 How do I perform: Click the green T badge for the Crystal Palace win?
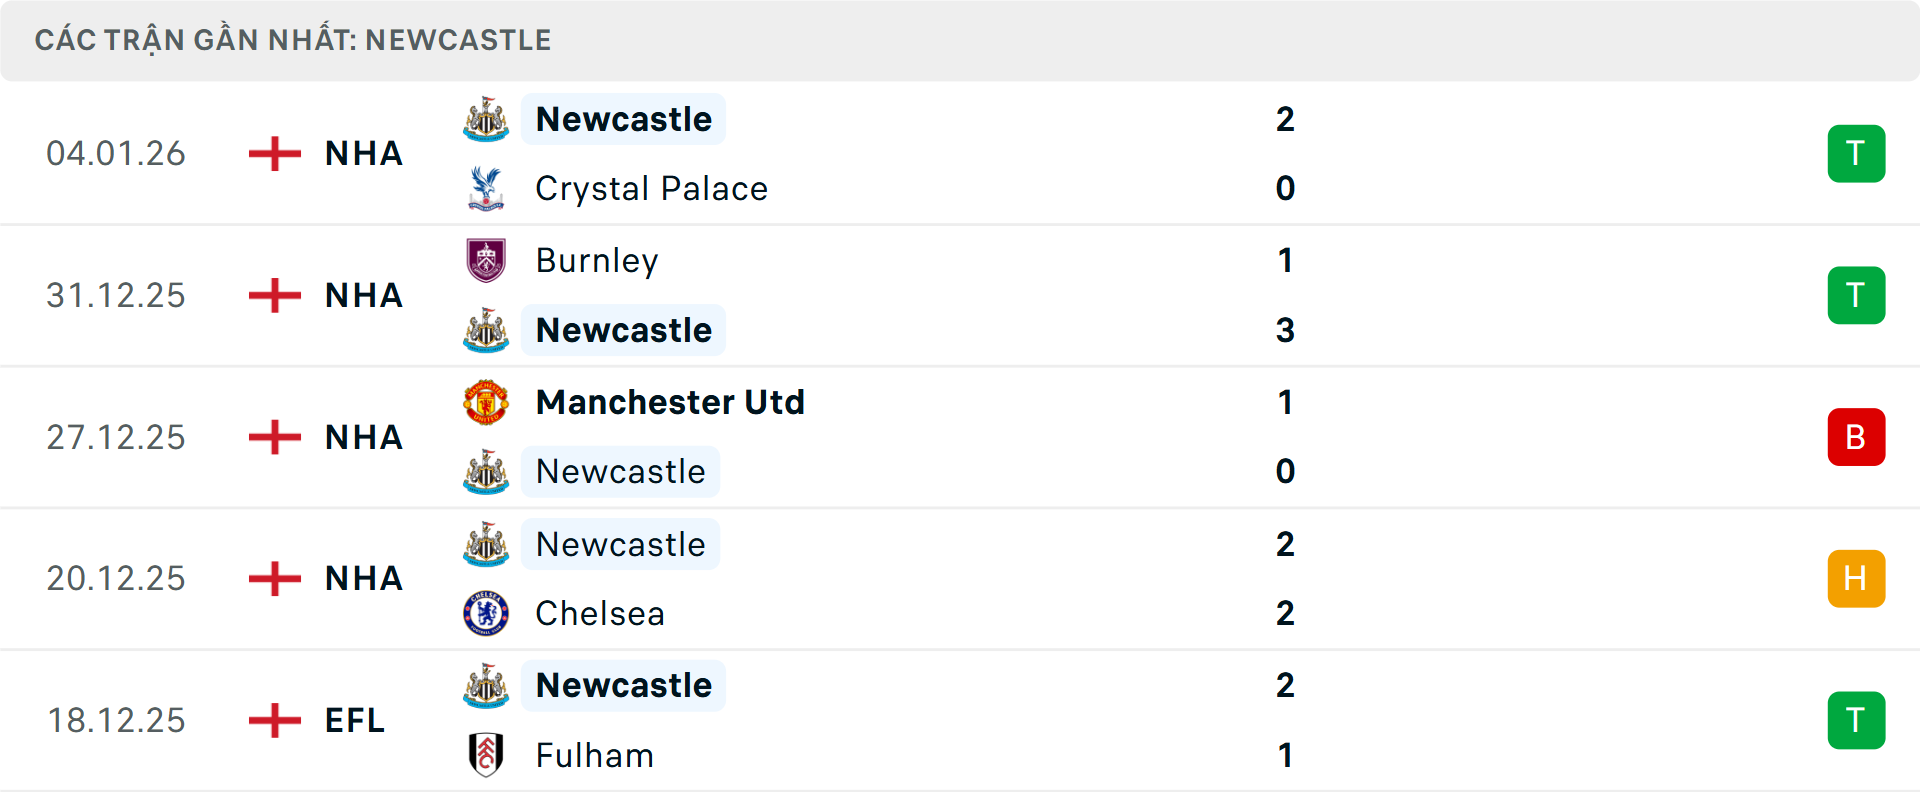(x=1856, y=153)
